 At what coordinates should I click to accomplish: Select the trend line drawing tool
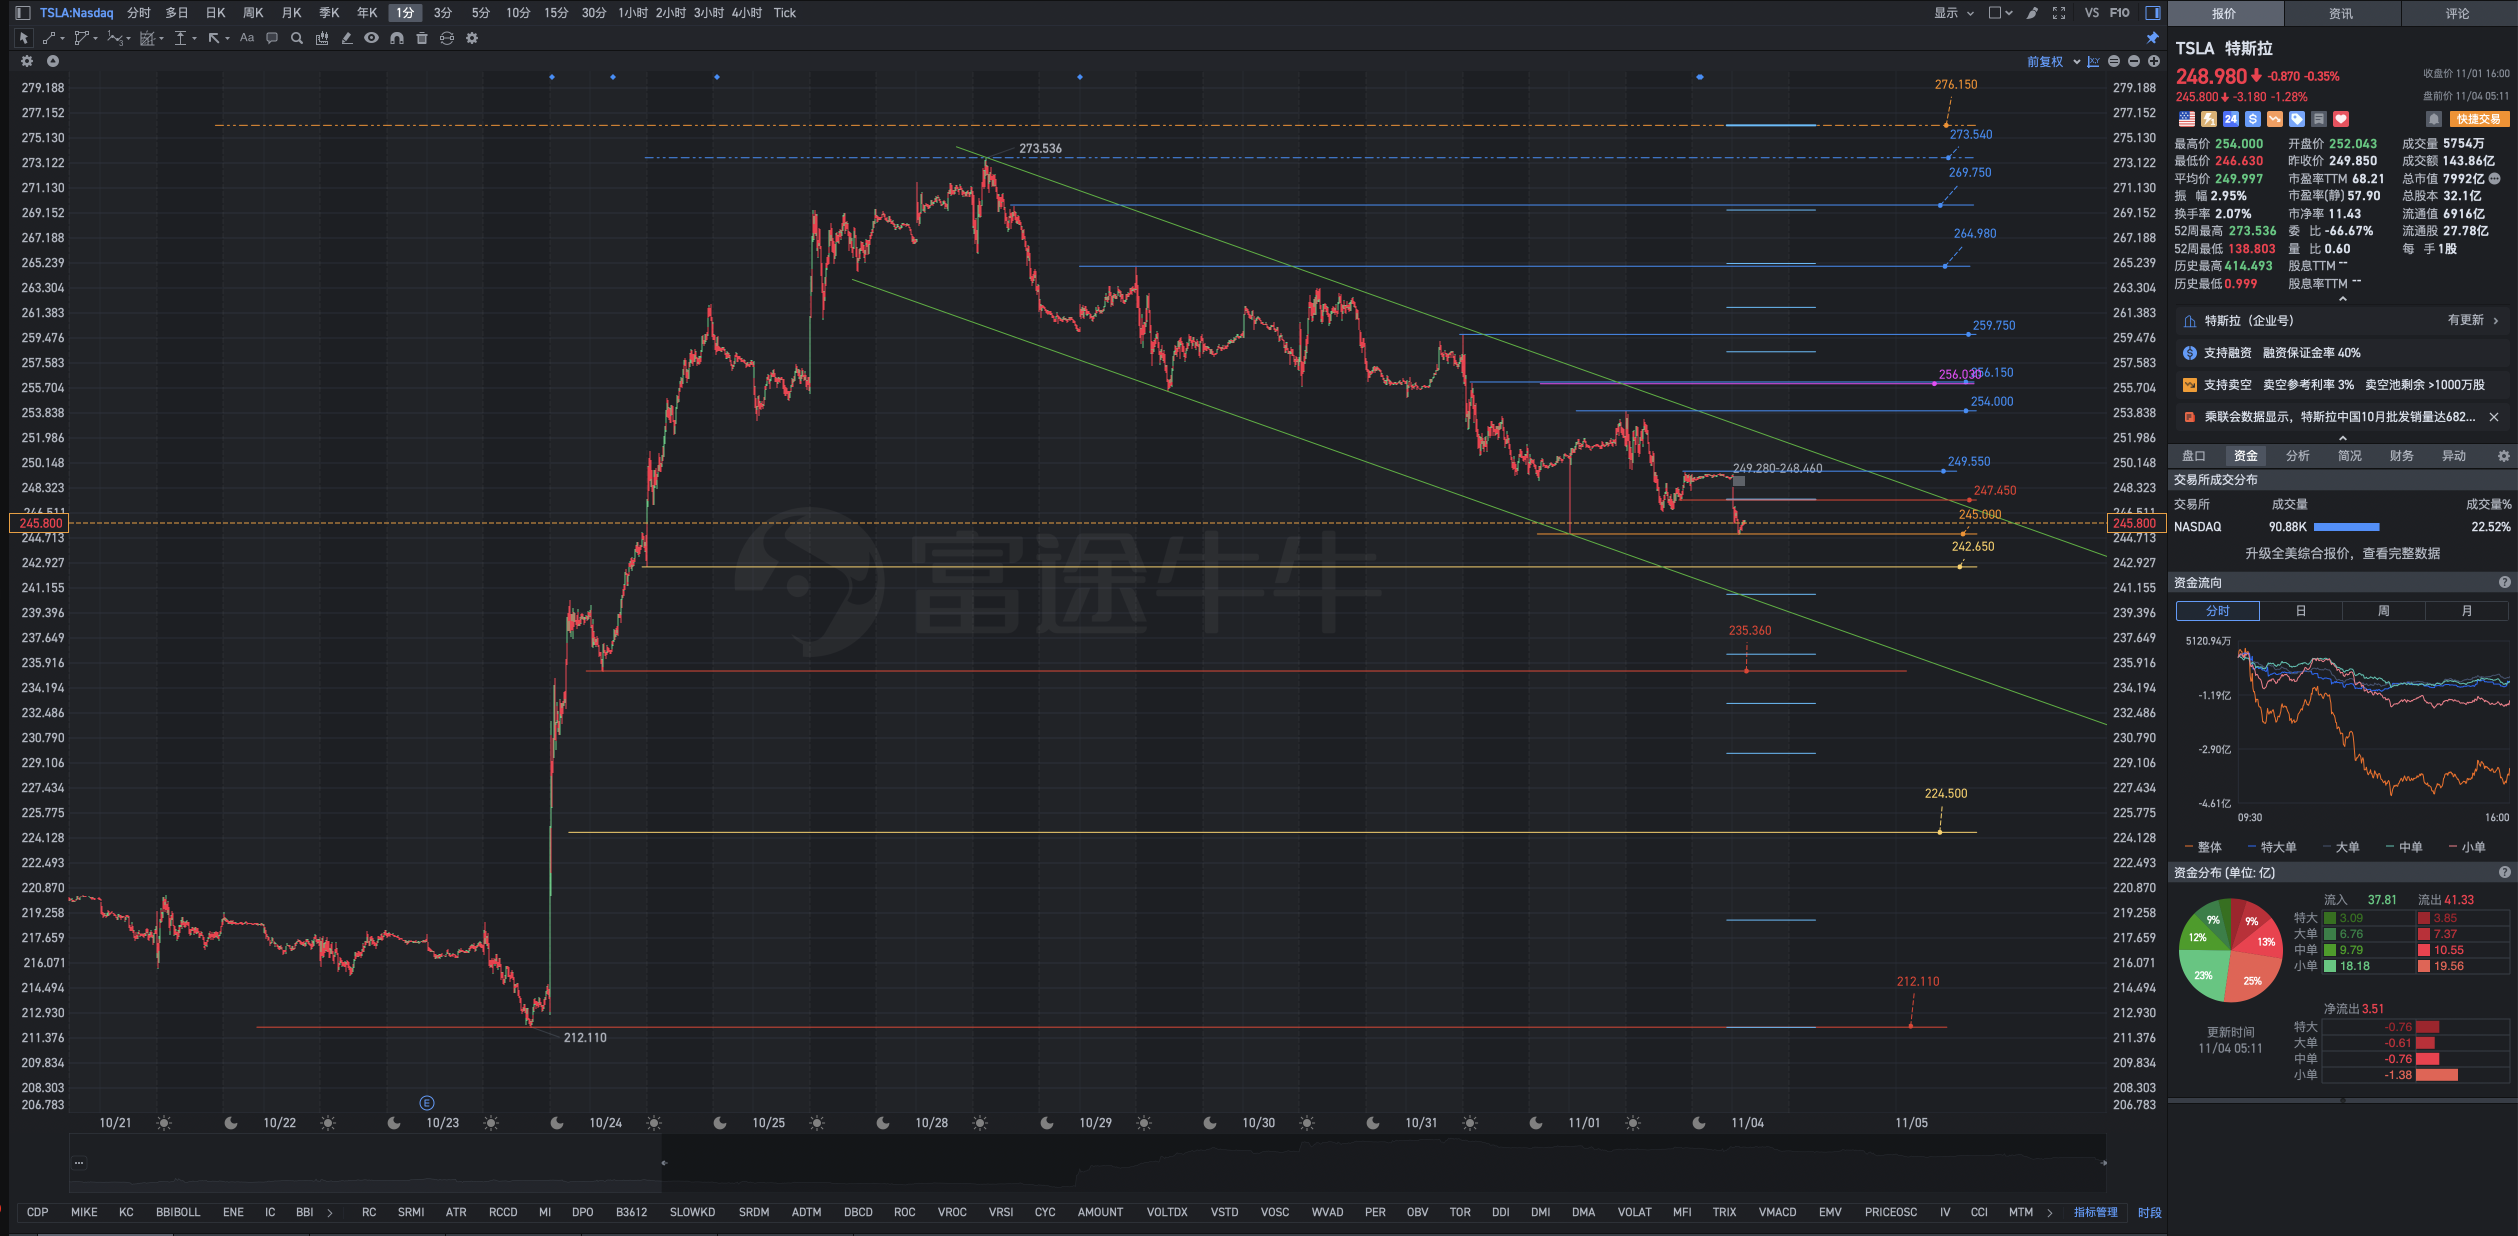click(x=48, y=38)
